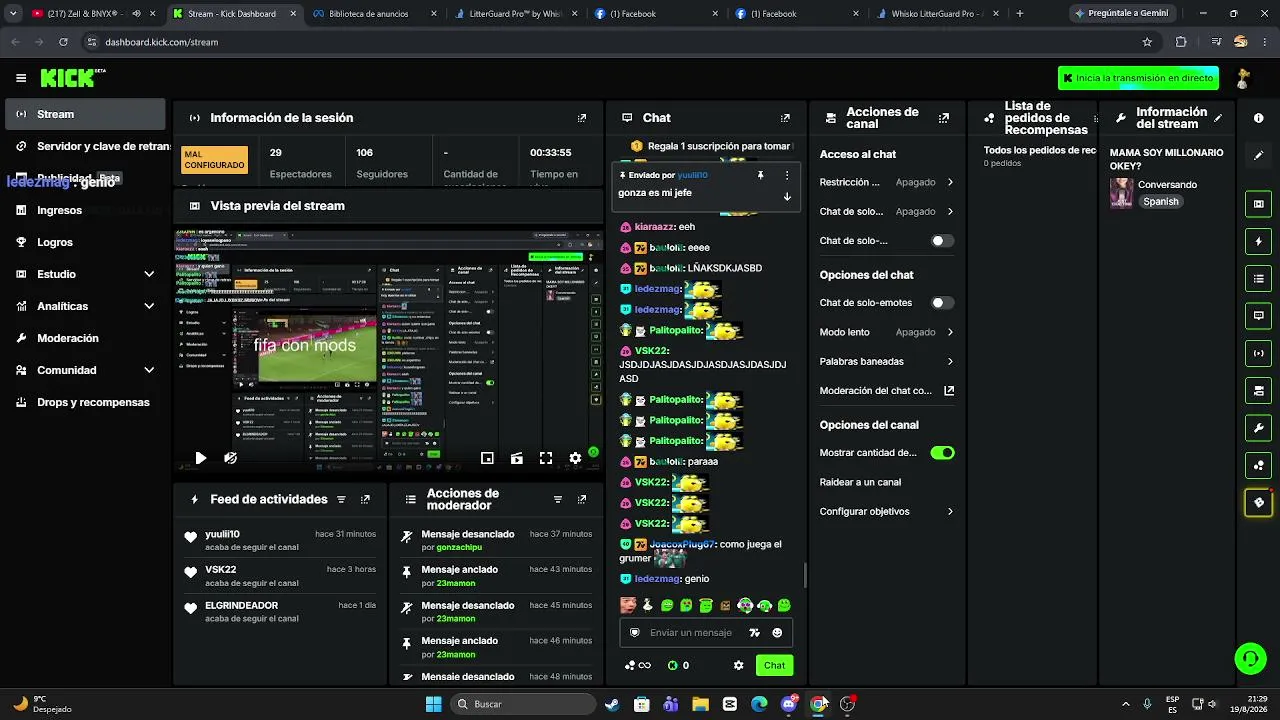Pop out the Acciones de canal panel

(943, 118)
